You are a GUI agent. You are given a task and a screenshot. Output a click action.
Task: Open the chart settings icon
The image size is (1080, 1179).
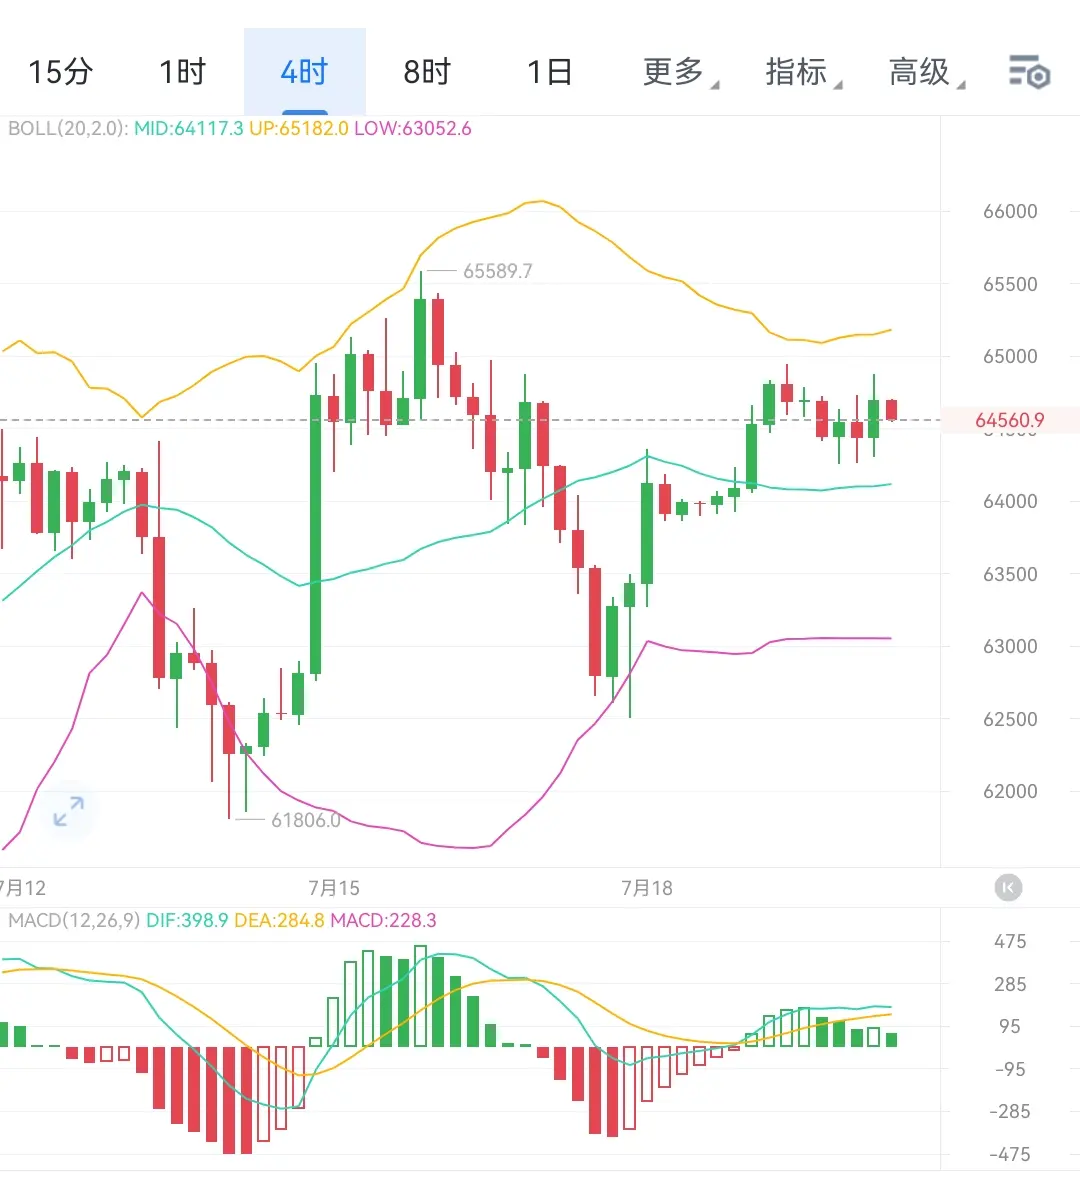1029,72
